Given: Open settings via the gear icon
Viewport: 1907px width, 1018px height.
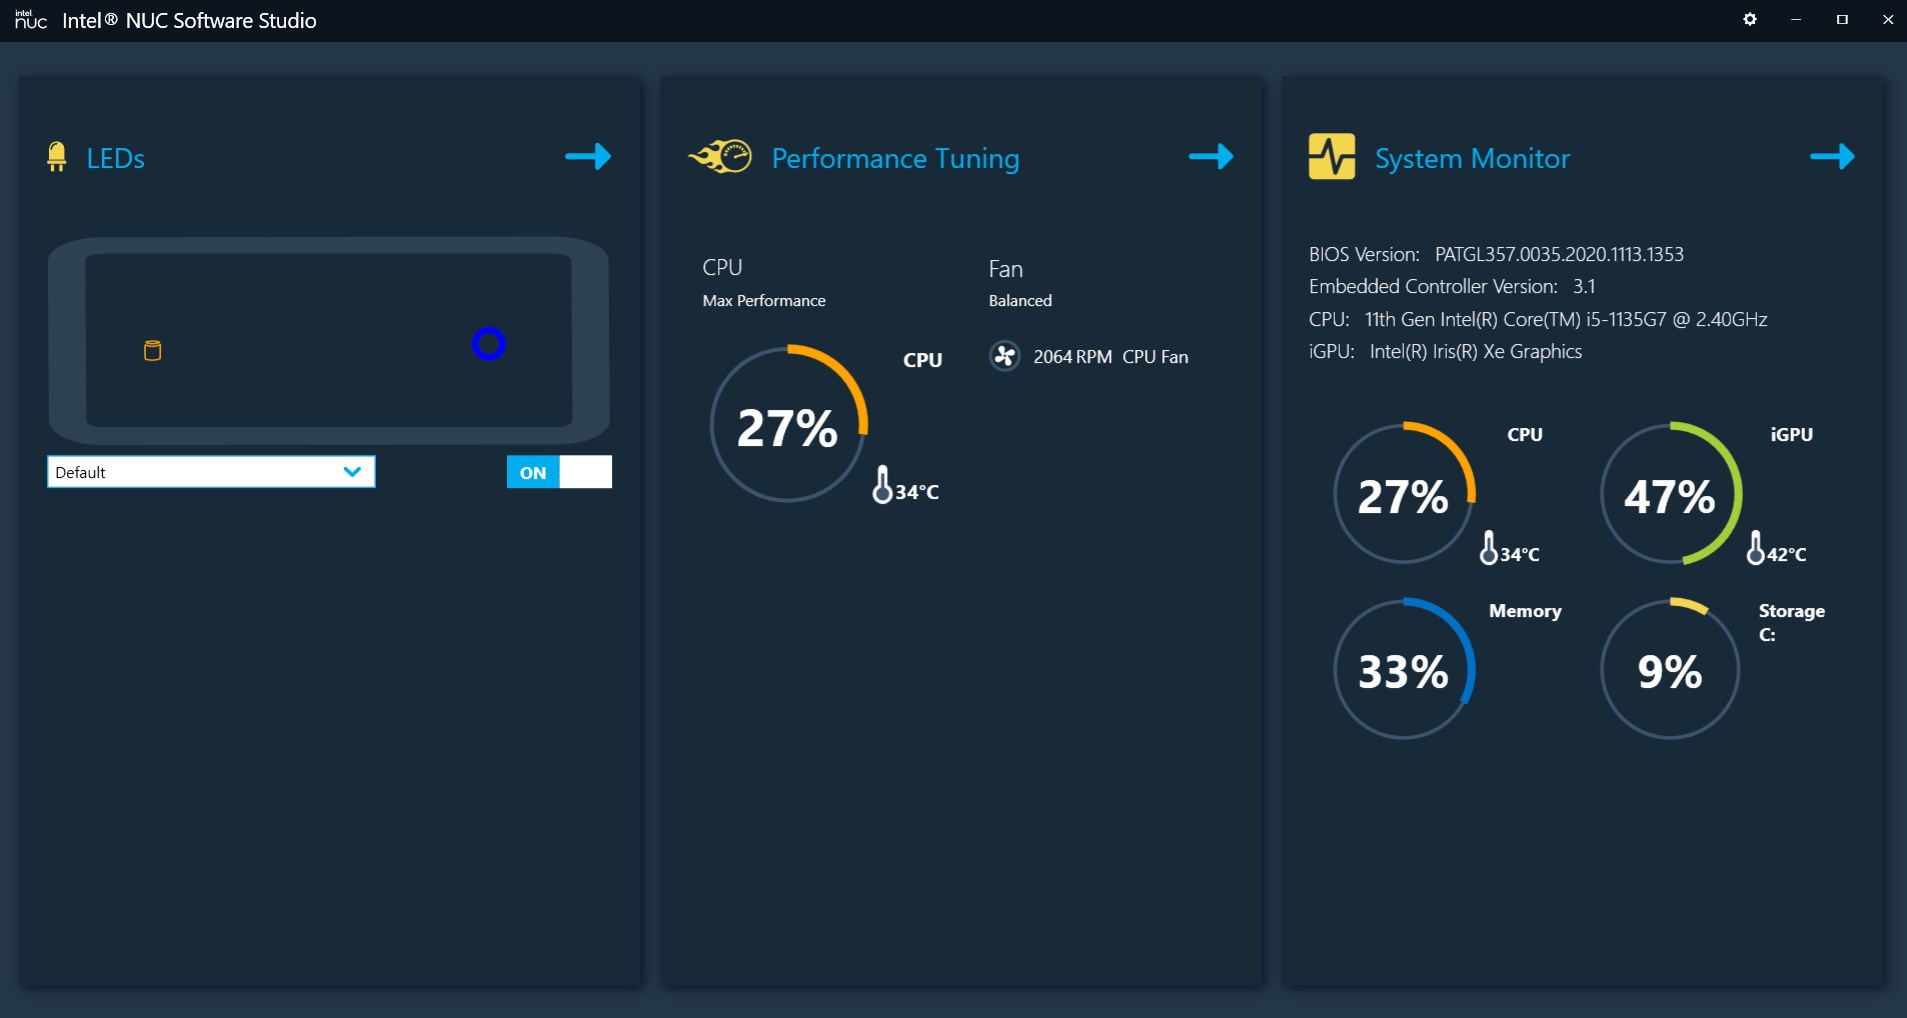Looking at the screenshot, I should (1750, 19).
